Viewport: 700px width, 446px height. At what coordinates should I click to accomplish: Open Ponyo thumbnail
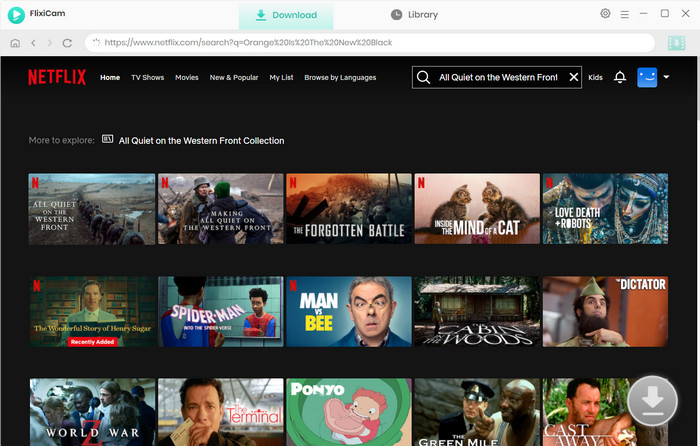coord(349,412)
